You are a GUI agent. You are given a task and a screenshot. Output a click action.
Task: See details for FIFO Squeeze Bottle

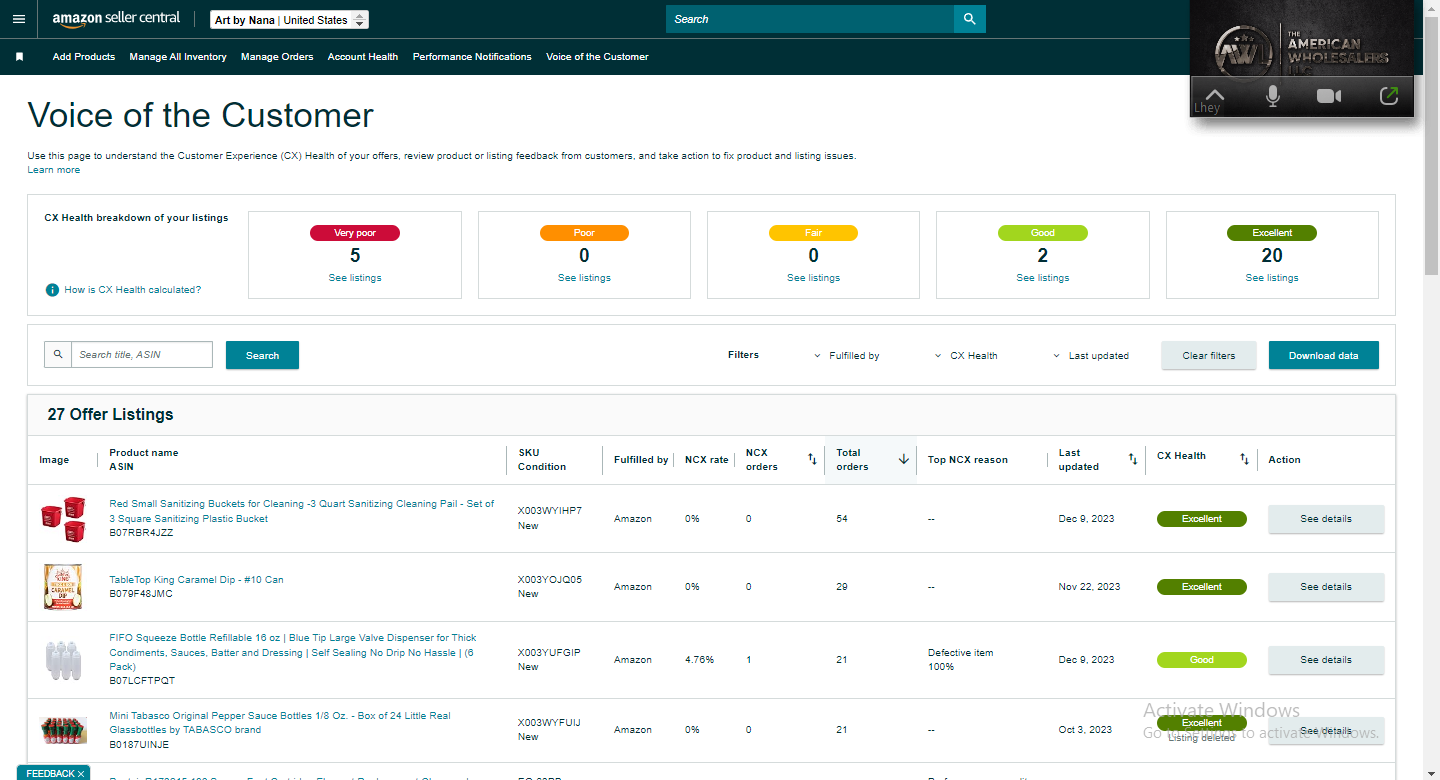pyautogui.click(x=1326, y=660)
